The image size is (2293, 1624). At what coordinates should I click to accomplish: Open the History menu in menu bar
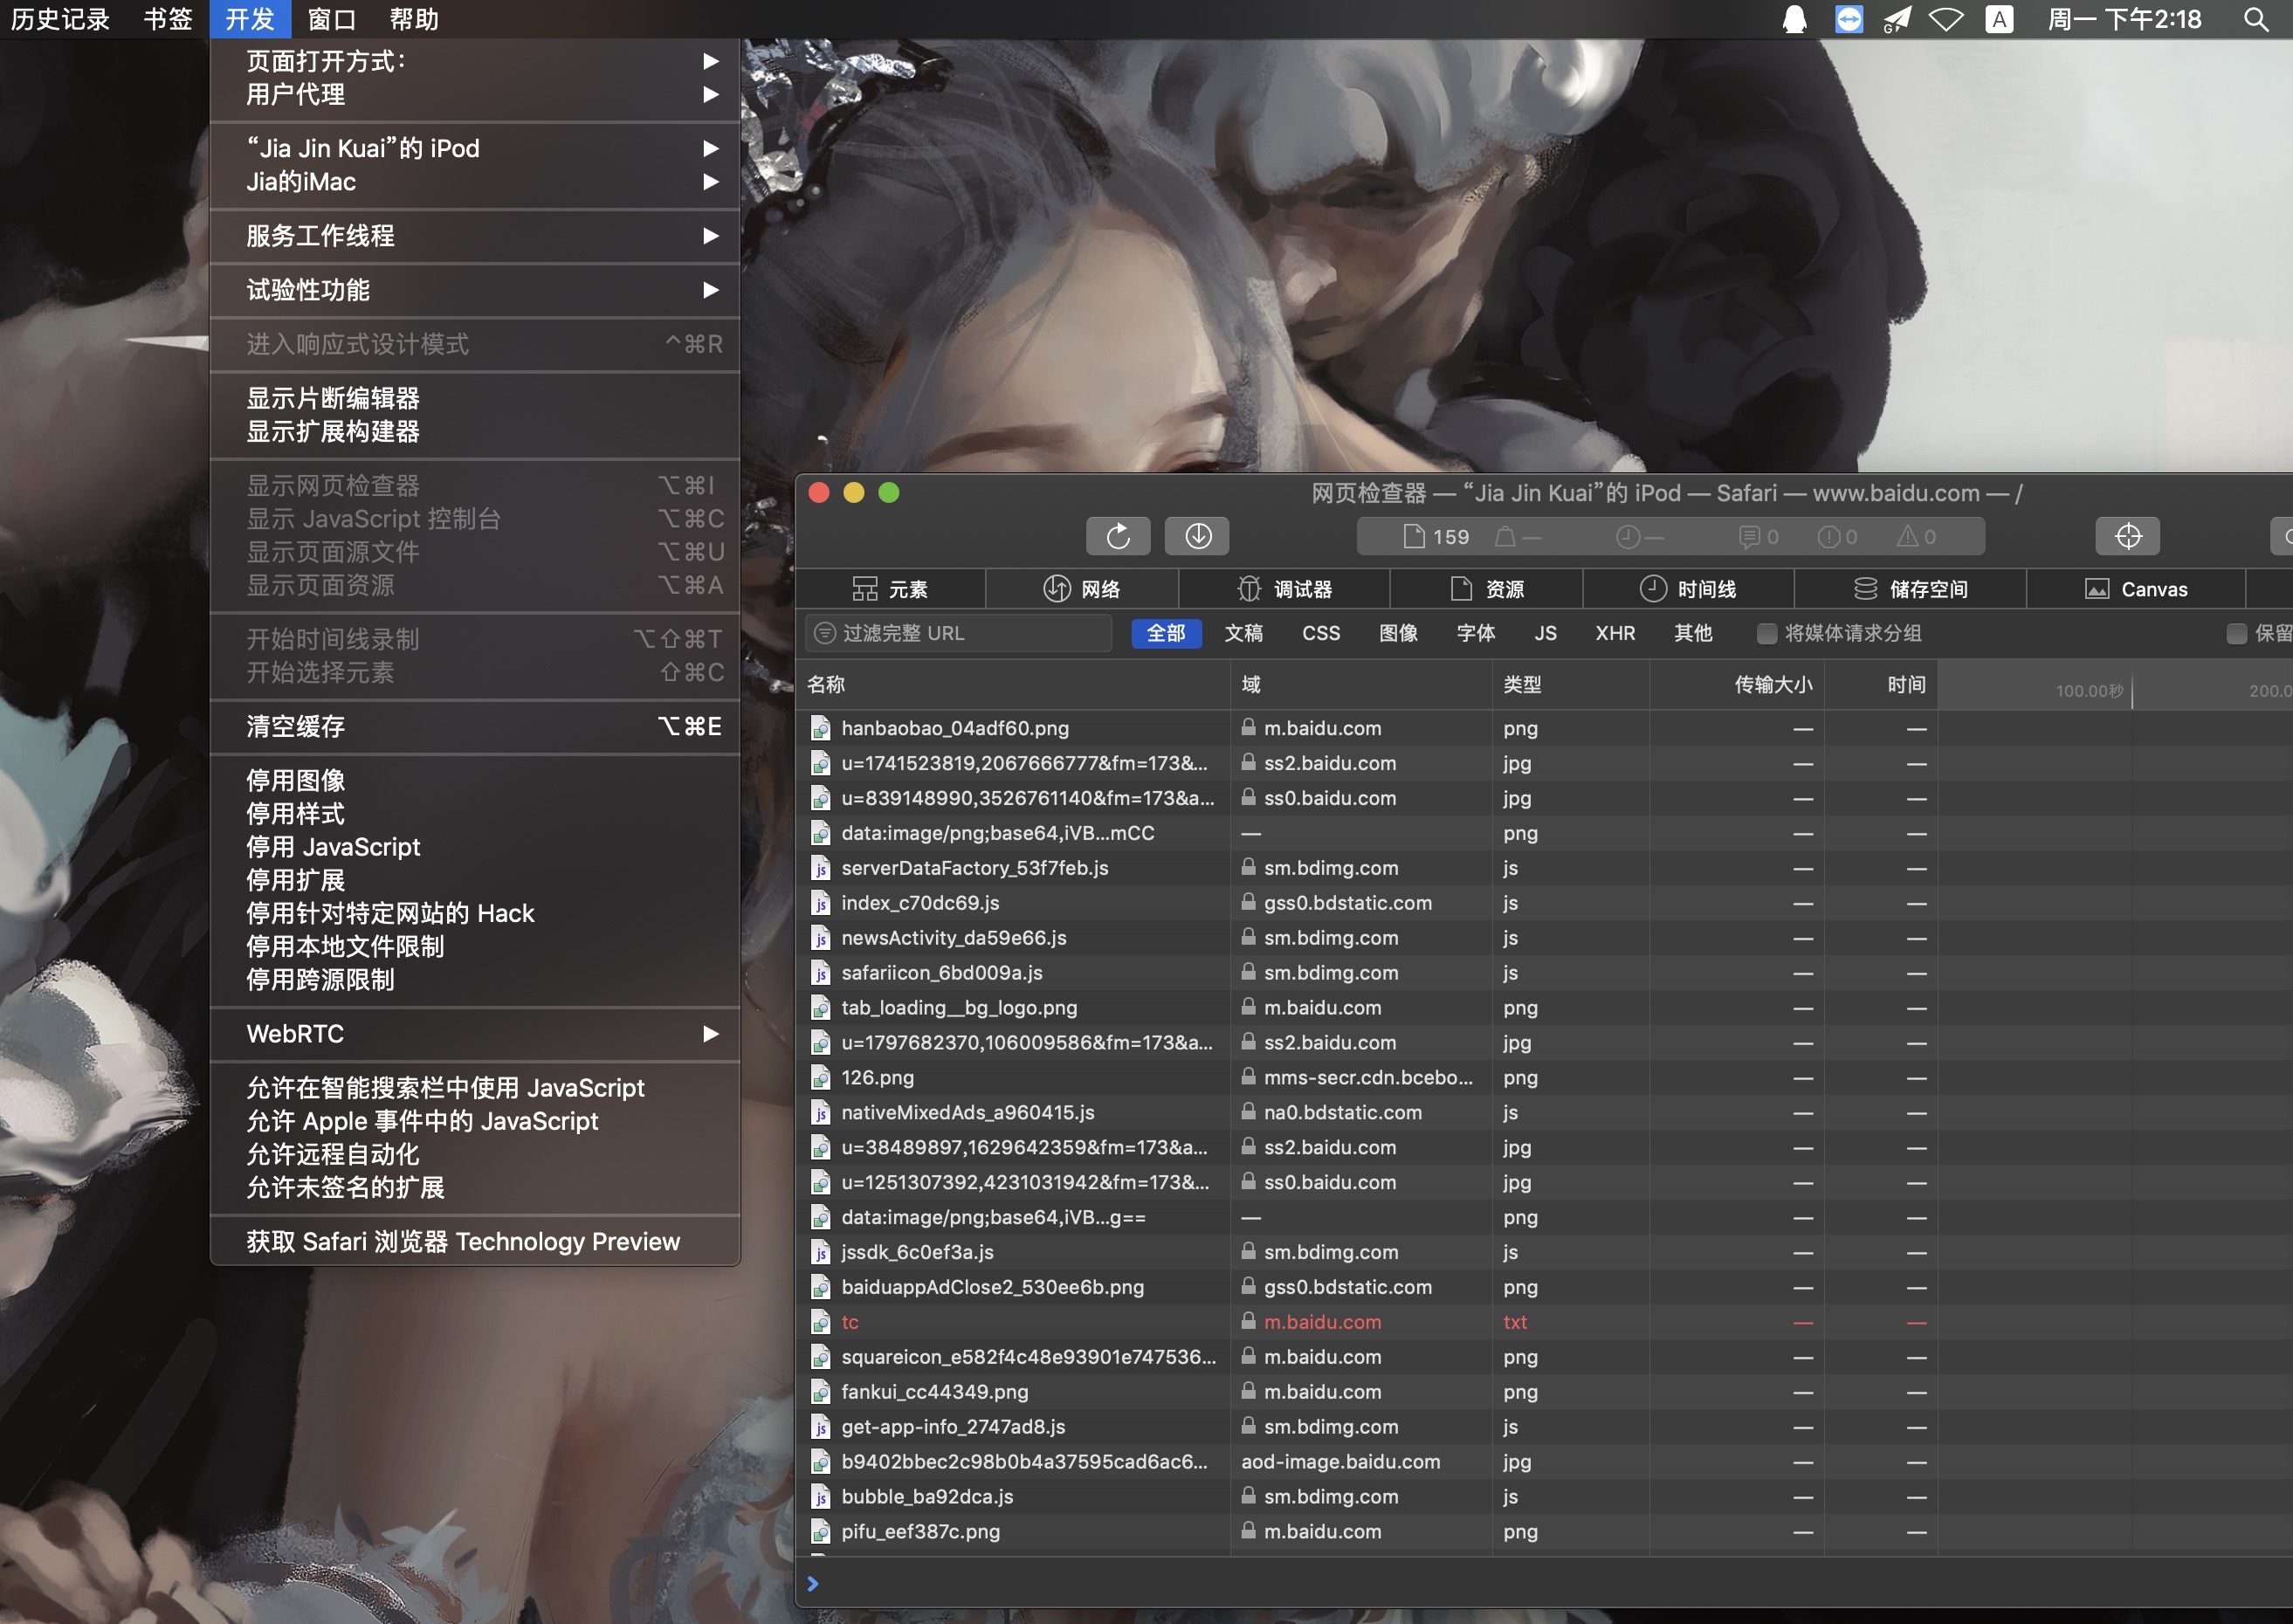point(61,19)
